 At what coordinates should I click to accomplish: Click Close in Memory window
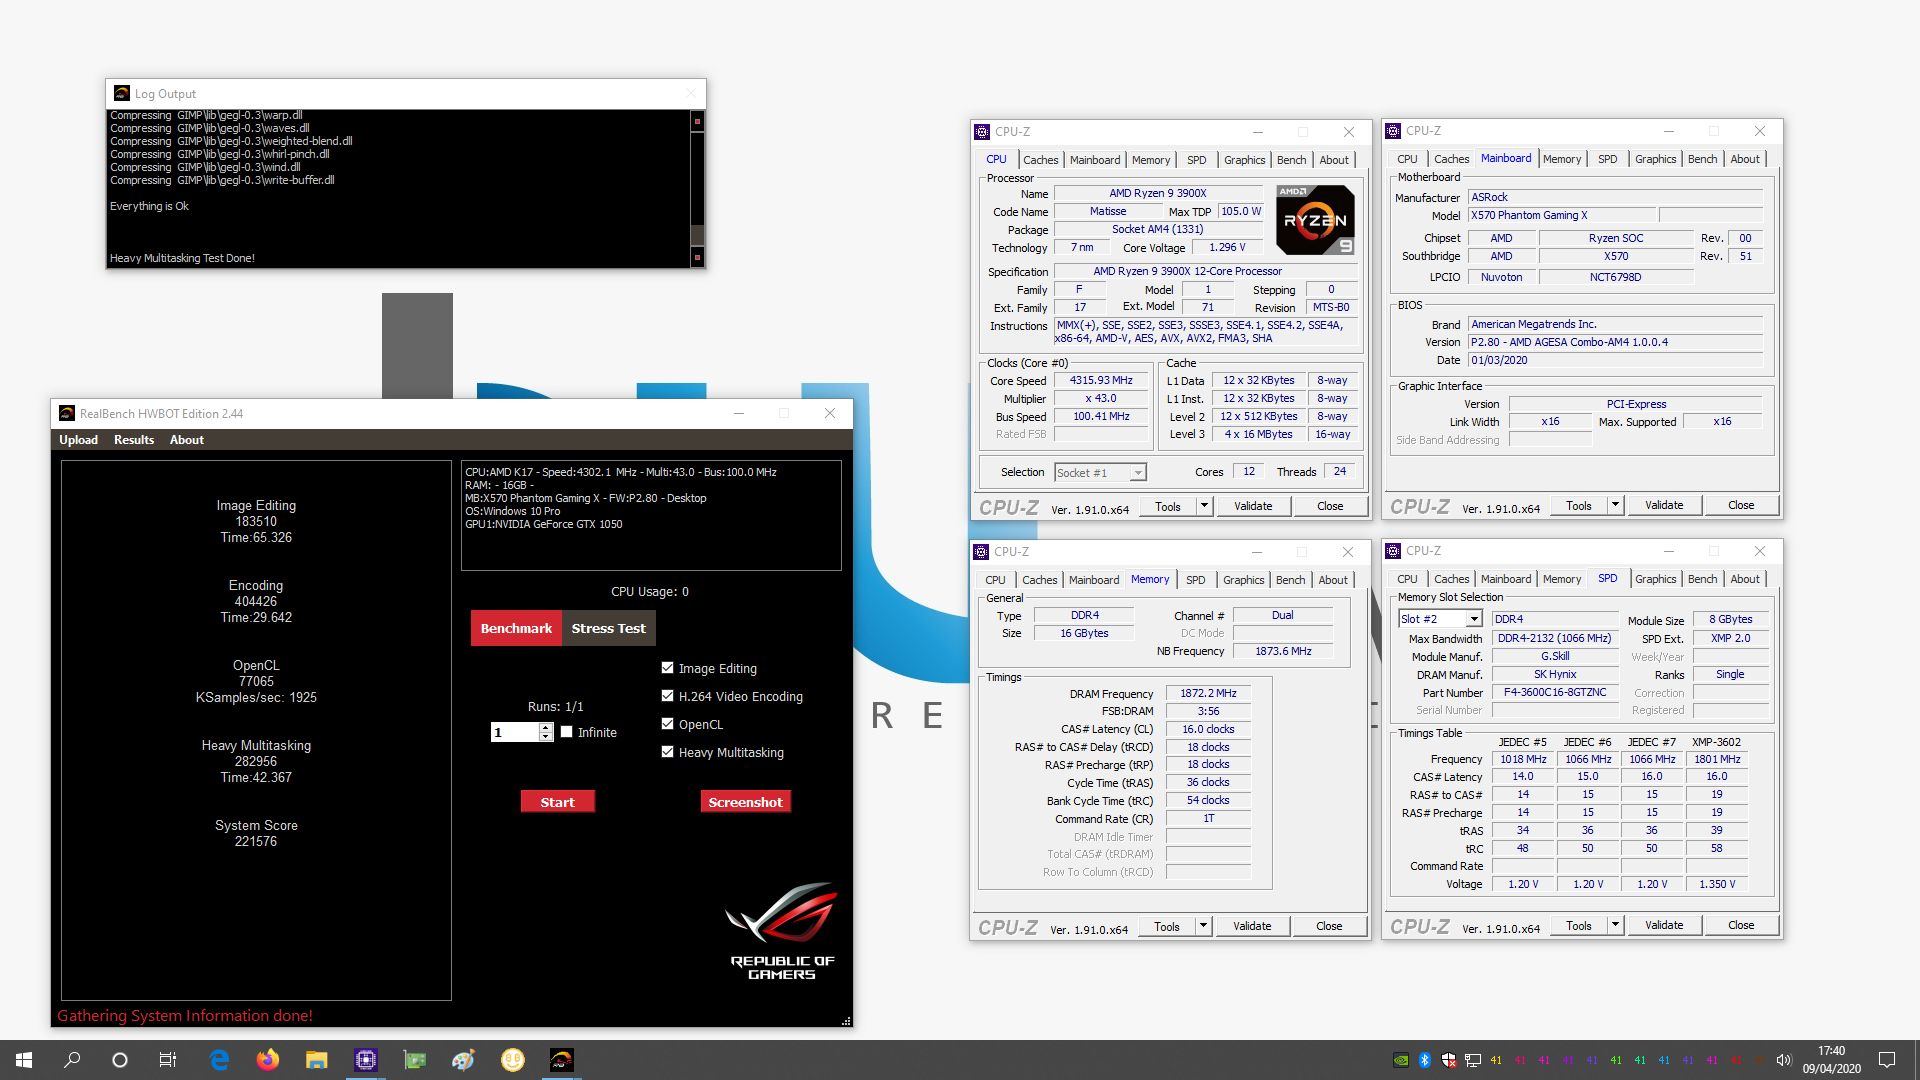[1329, 926]
